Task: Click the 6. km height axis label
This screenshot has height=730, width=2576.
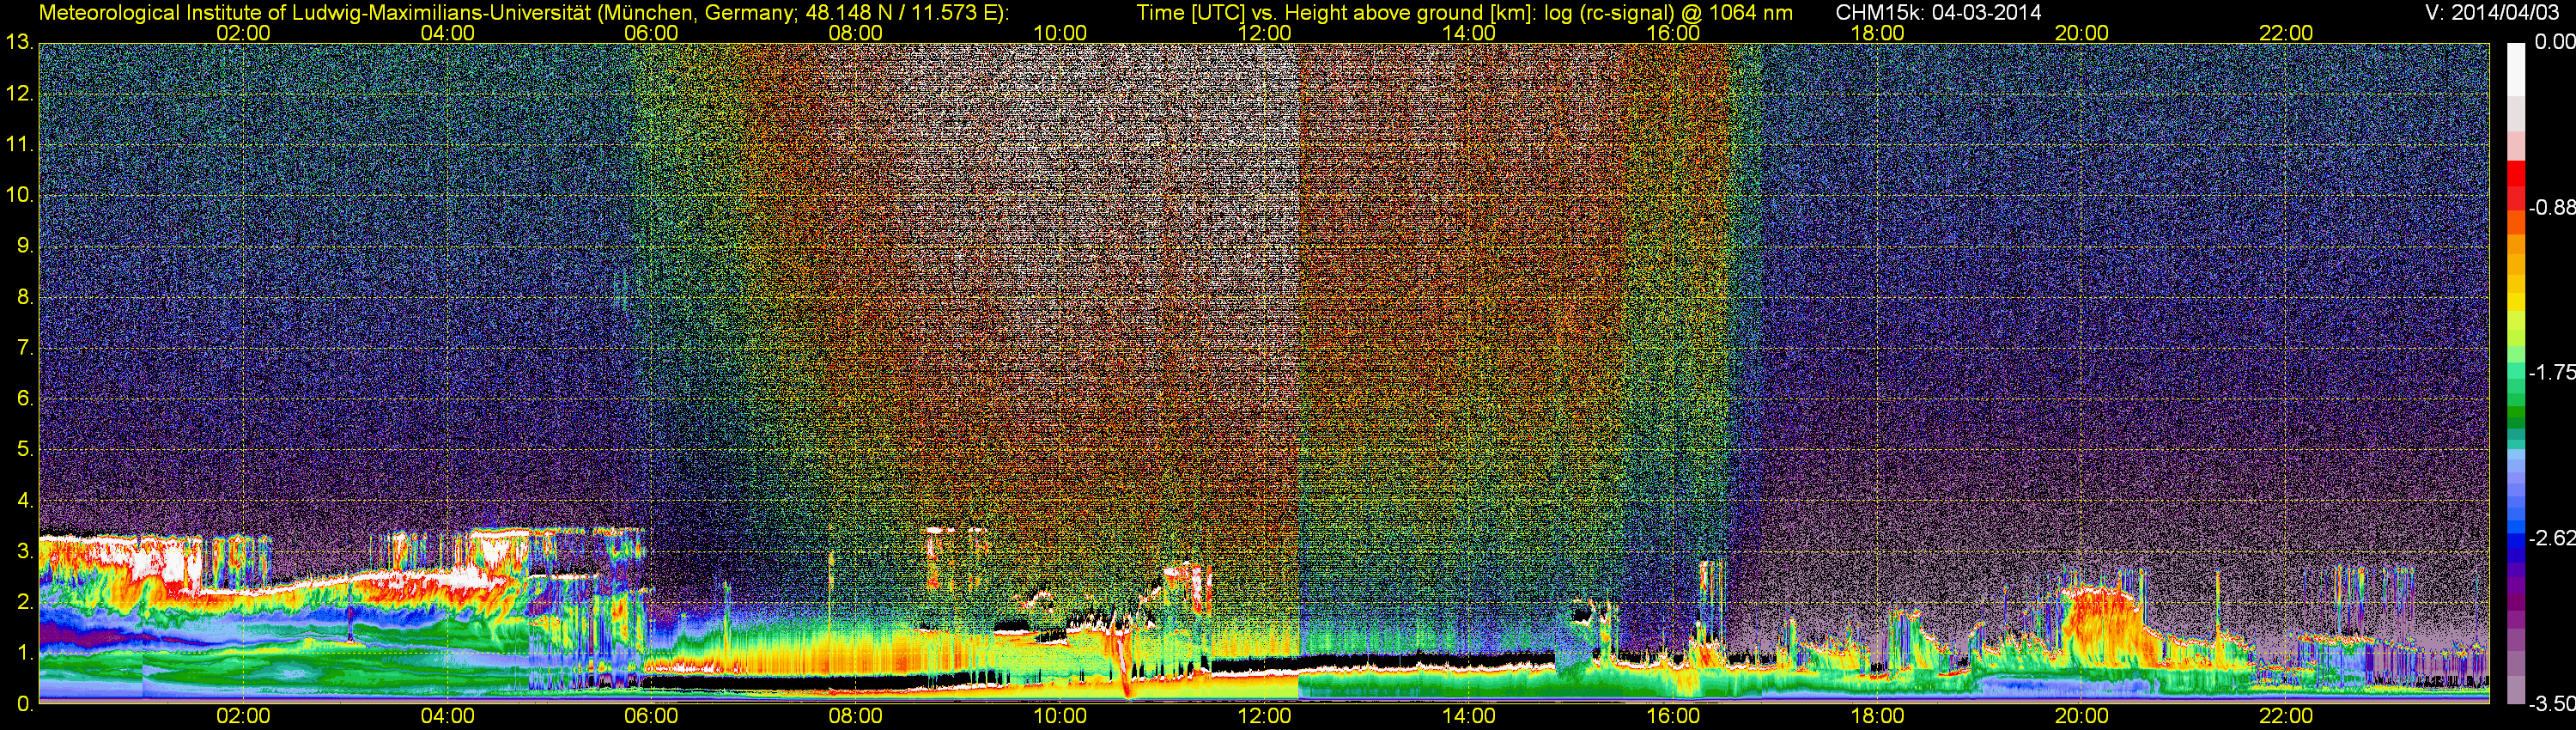Action: [26, 398]
